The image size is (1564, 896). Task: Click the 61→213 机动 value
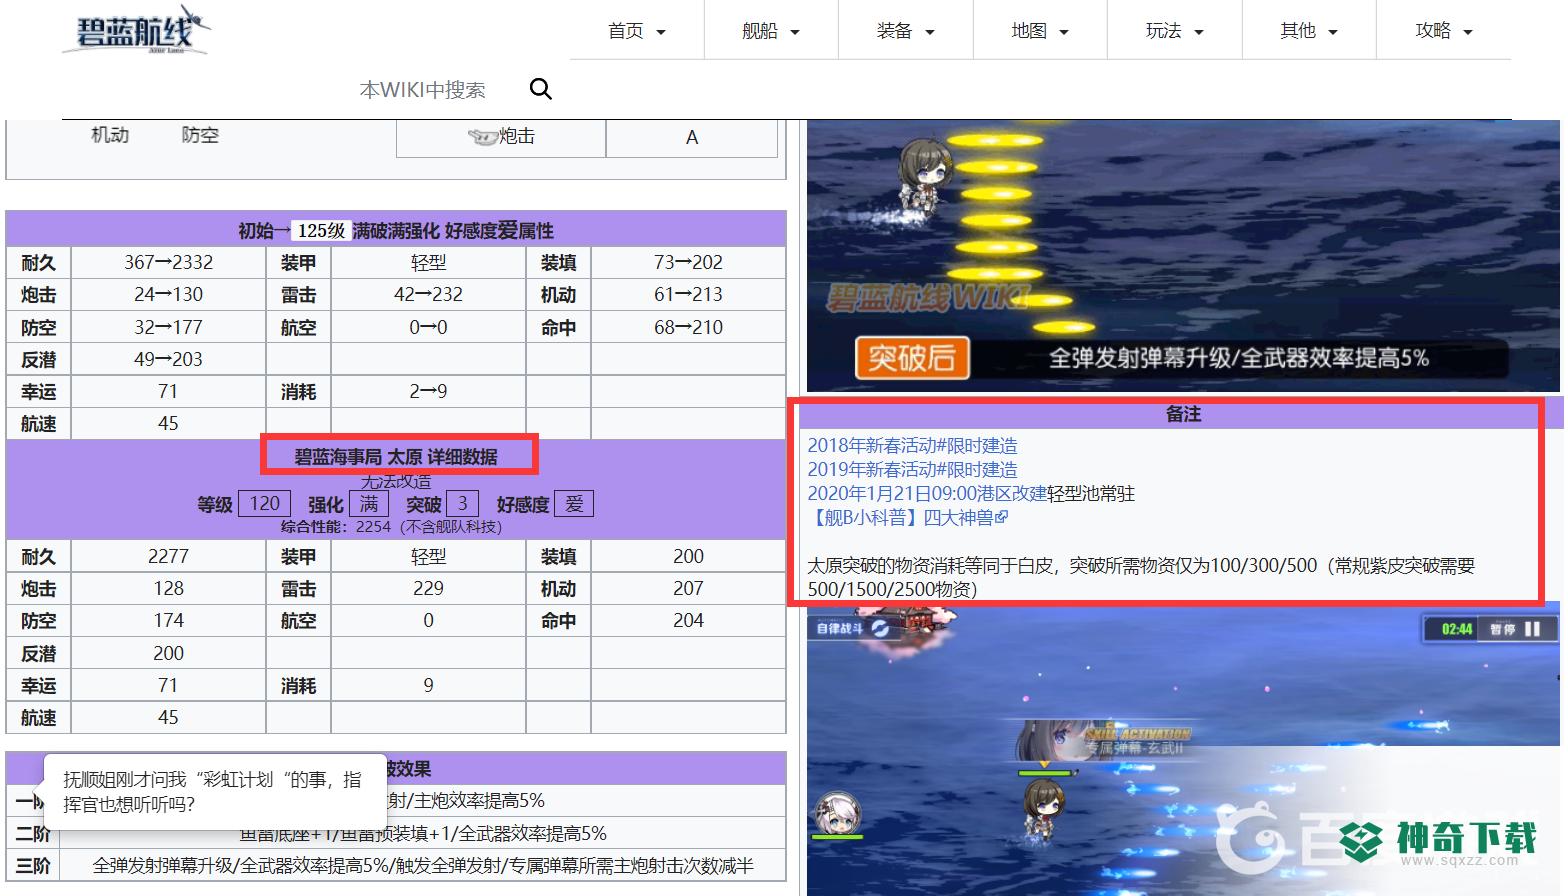pos(688,294)
